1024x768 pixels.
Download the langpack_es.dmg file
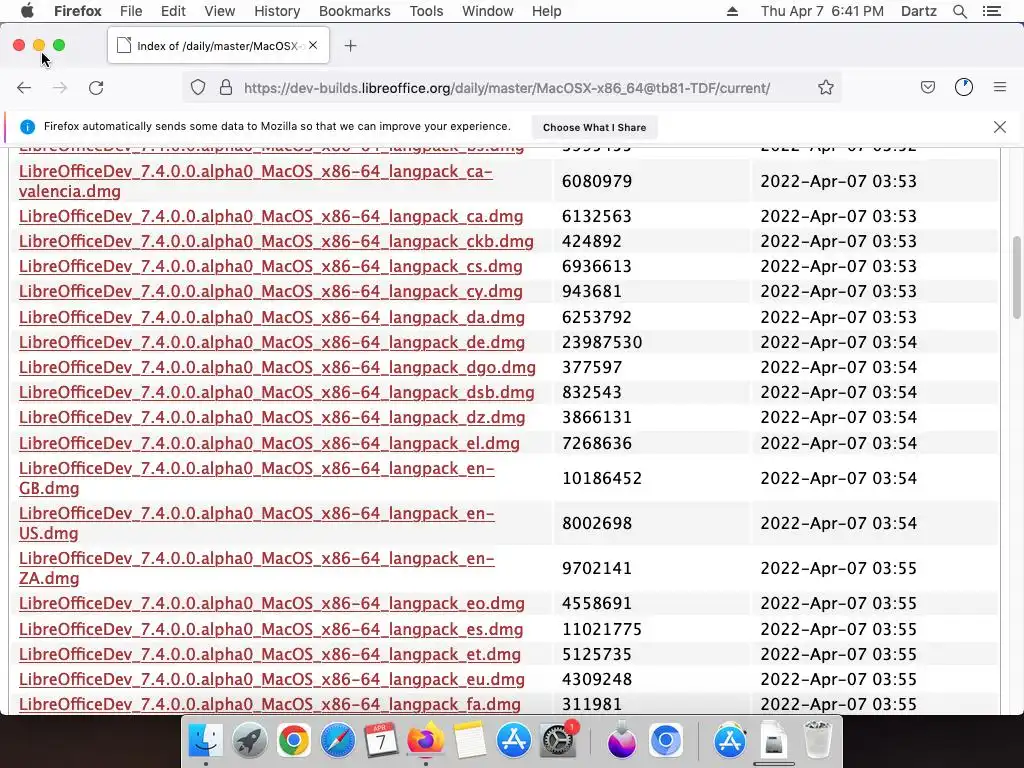coord(271,630)
